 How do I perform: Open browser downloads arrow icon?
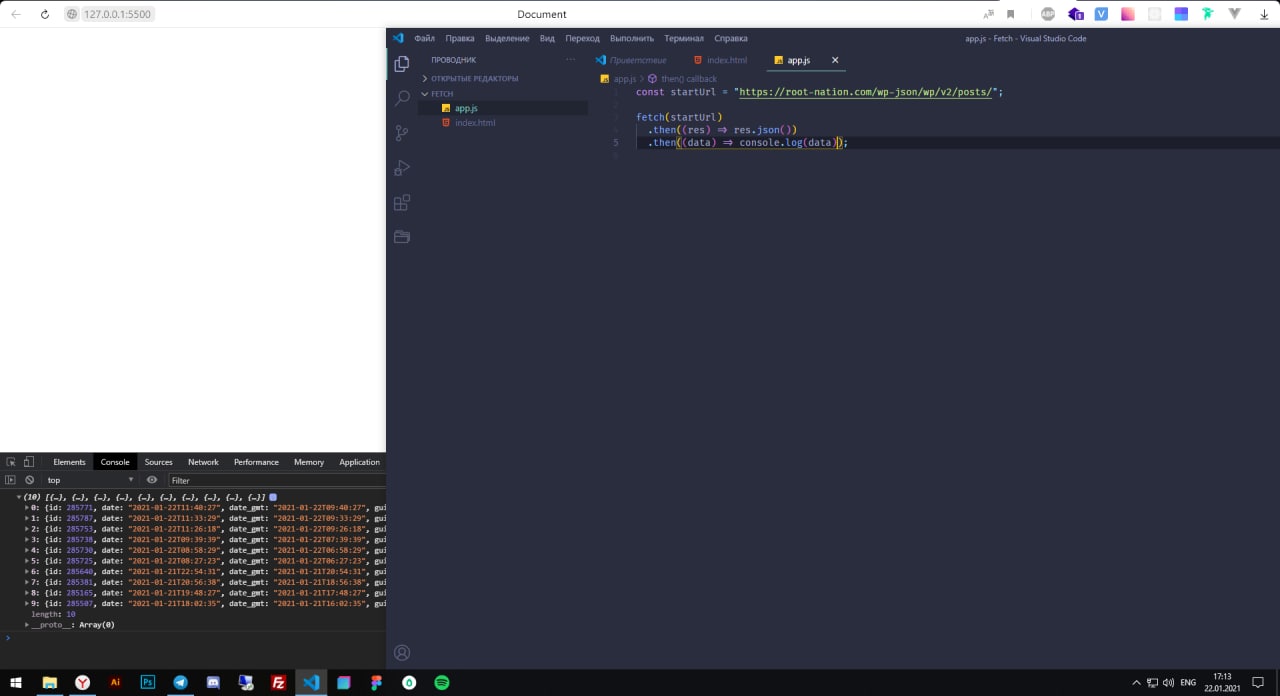pyautogui.click(x=1264, y=14)
